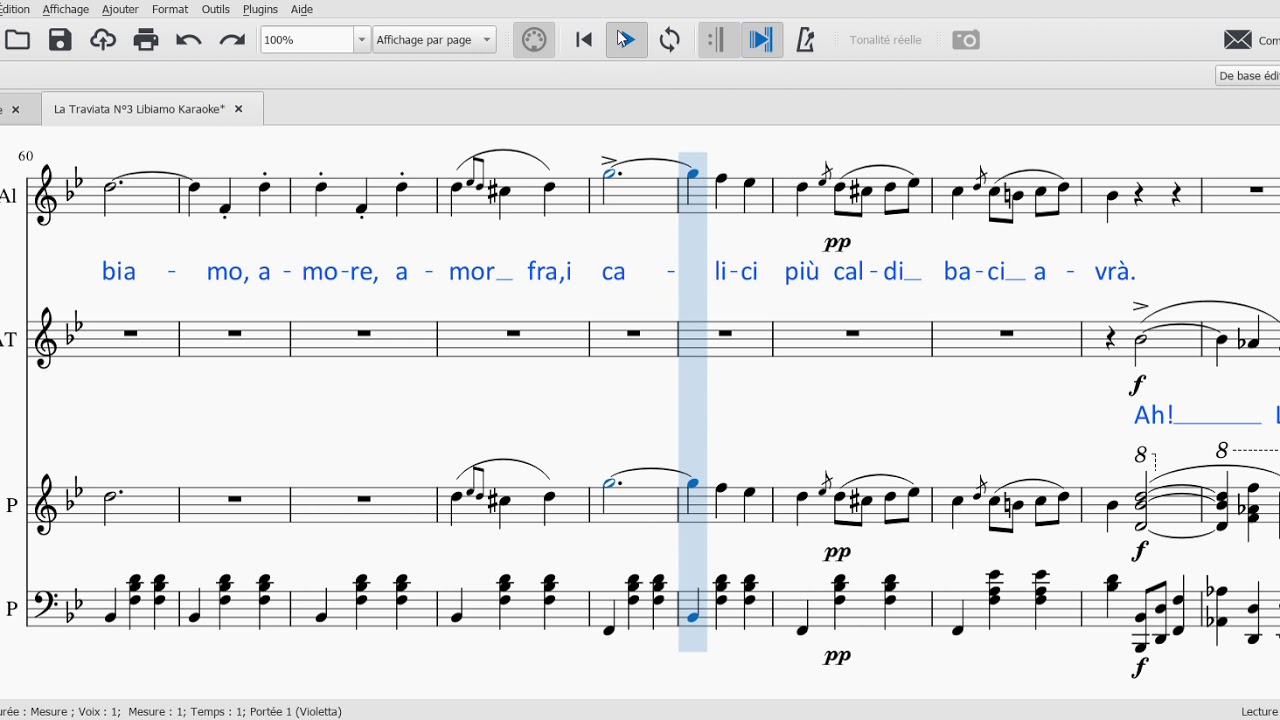Toggle Tonalité réelle concert pitch
This screenshot has height=720, width=1280.
point(885,40)
